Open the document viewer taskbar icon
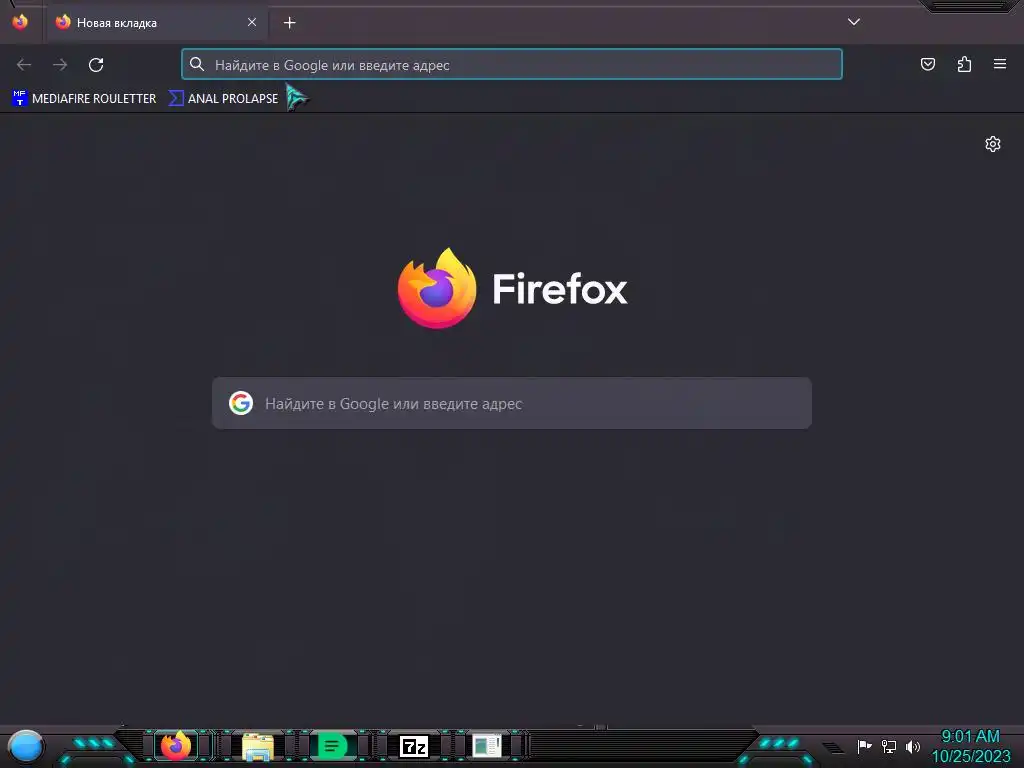The height and width of the screenshot is (768, 1024). click(487, 746)
